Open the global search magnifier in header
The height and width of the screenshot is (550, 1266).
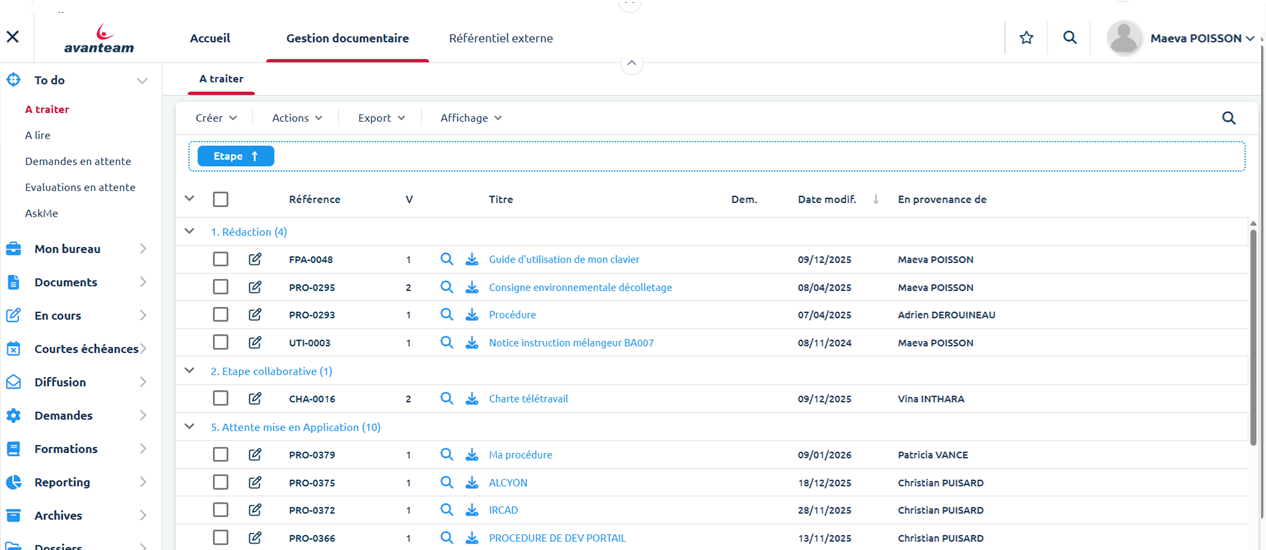[x=1070, y=38]
